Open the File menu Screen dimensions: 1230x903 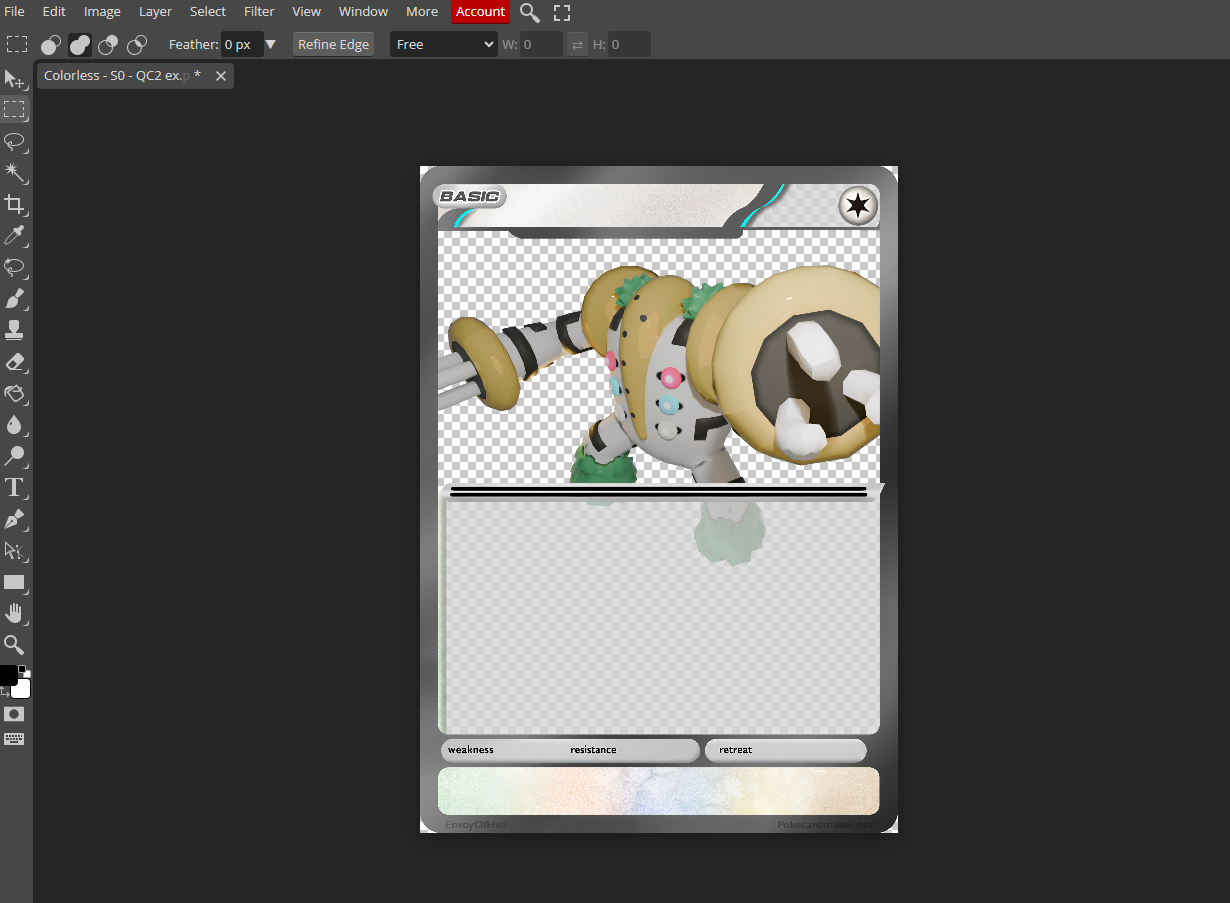click(15, 12)
